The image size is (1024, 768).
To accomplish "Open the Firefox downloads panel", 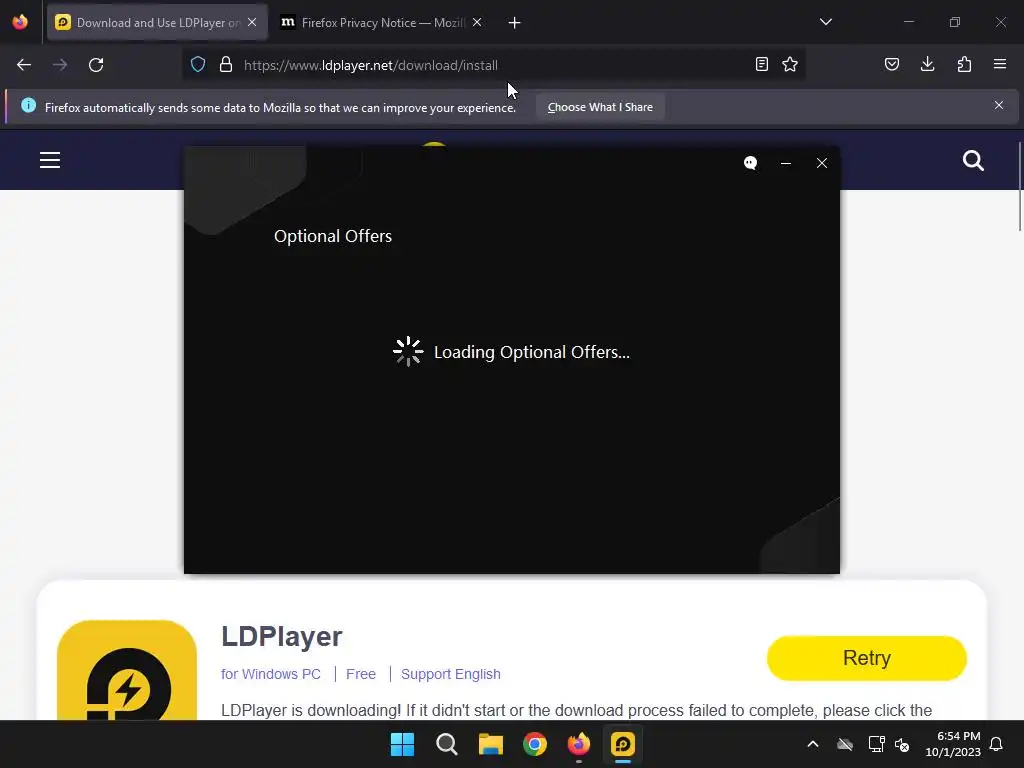I will 927,64.
